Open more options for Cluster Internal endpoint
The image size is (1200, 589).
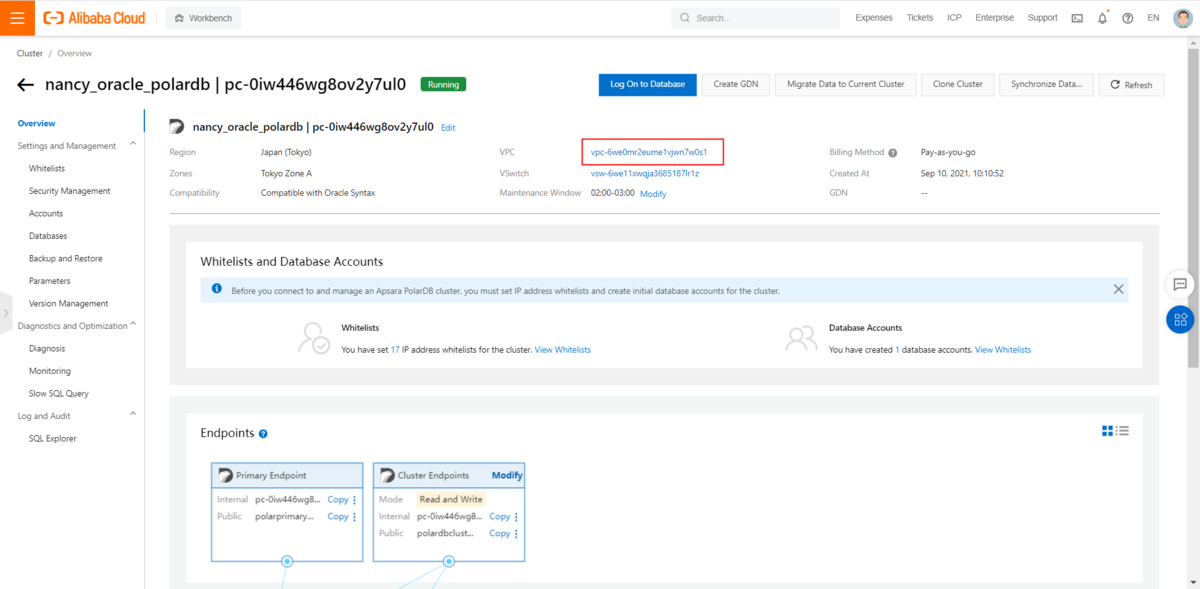(x=516, y=517)
